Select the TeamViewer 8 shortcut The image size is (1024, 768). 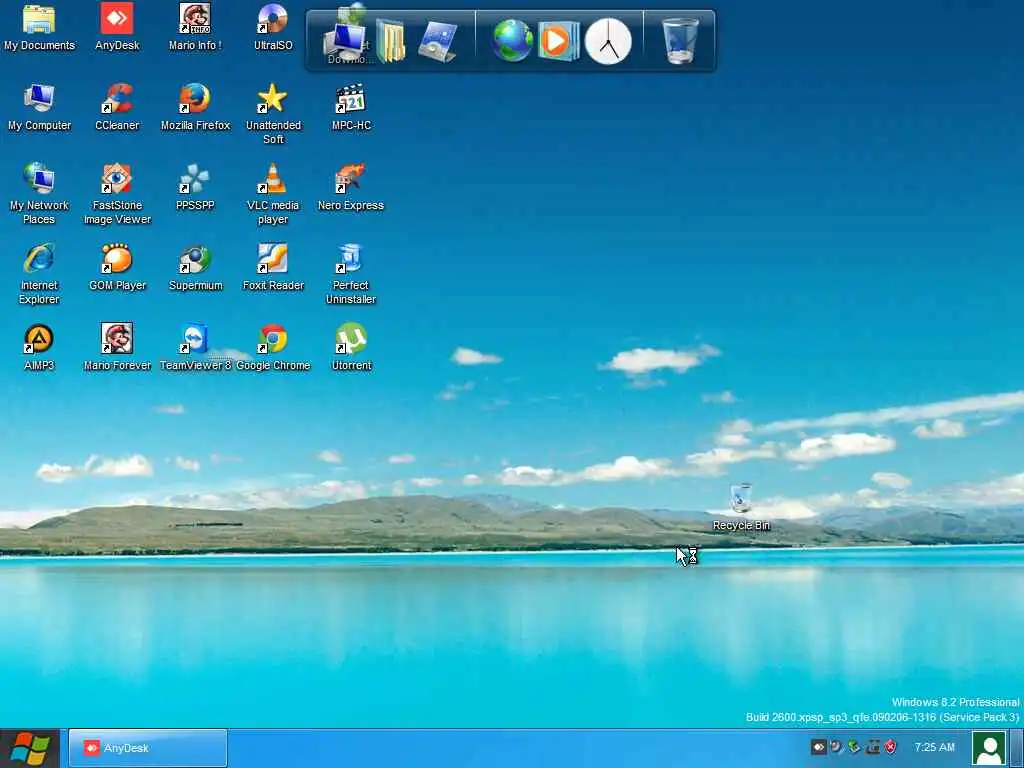coord(195,347)
